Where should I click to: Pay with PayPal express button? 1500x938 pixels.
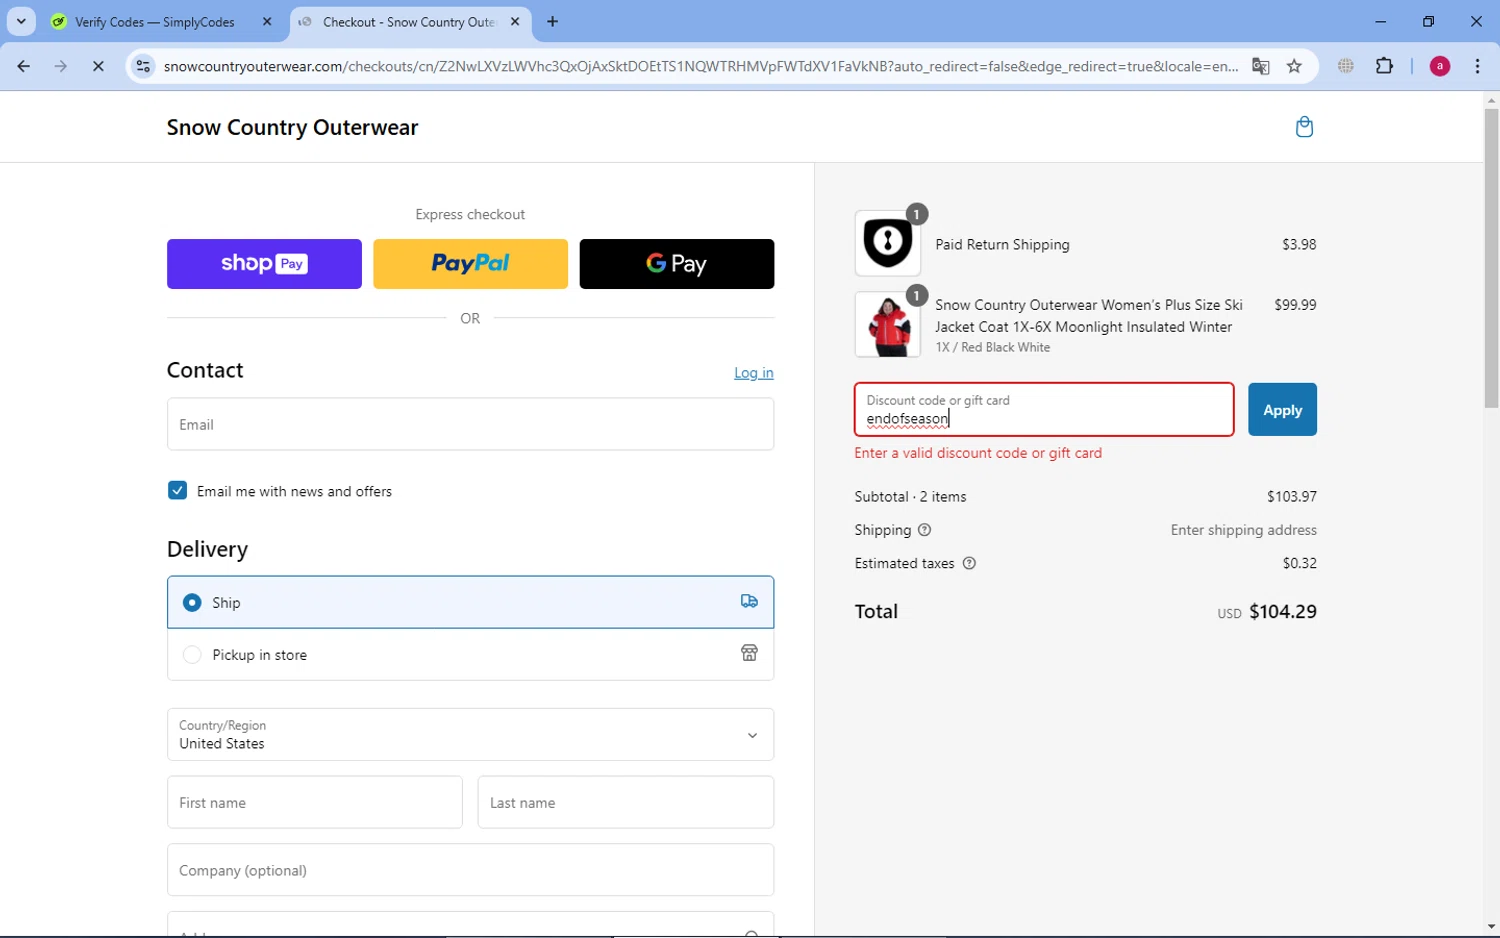pos(470,264)
